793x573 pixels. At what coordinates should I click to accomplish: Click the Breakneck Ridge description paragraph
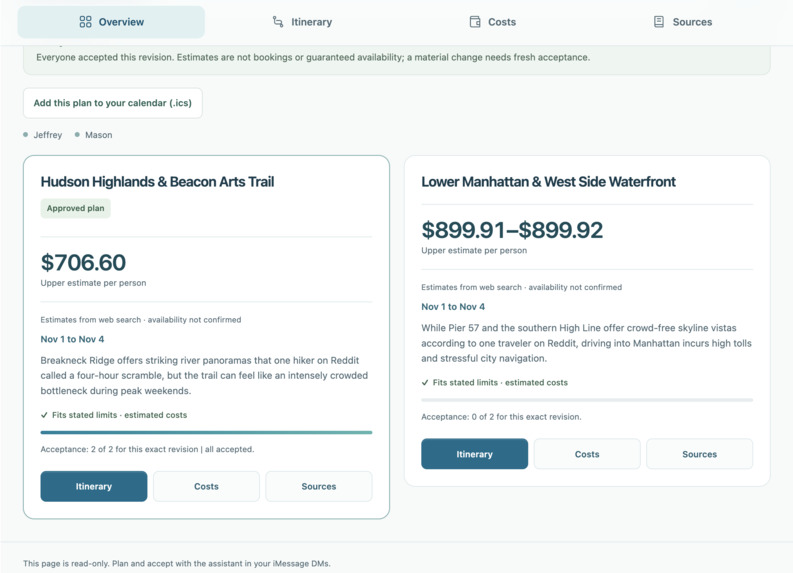click(204, 376)
